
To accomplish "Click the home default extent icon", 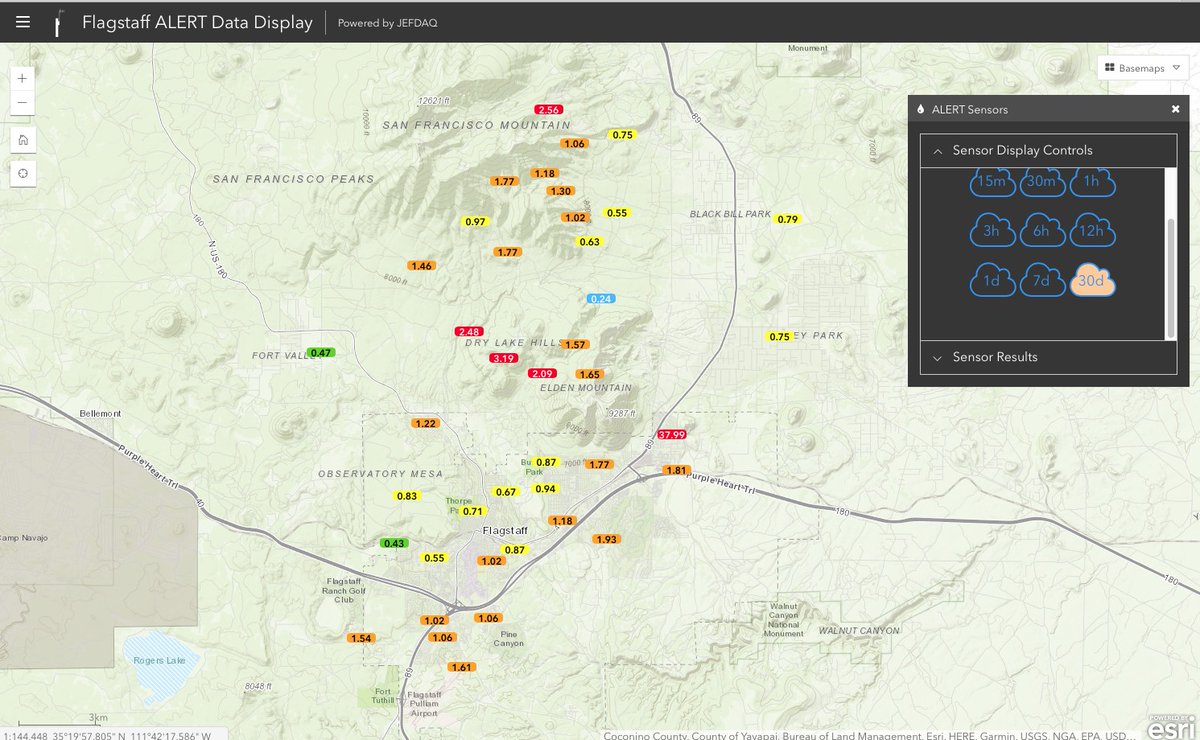I will pos(22,139).
